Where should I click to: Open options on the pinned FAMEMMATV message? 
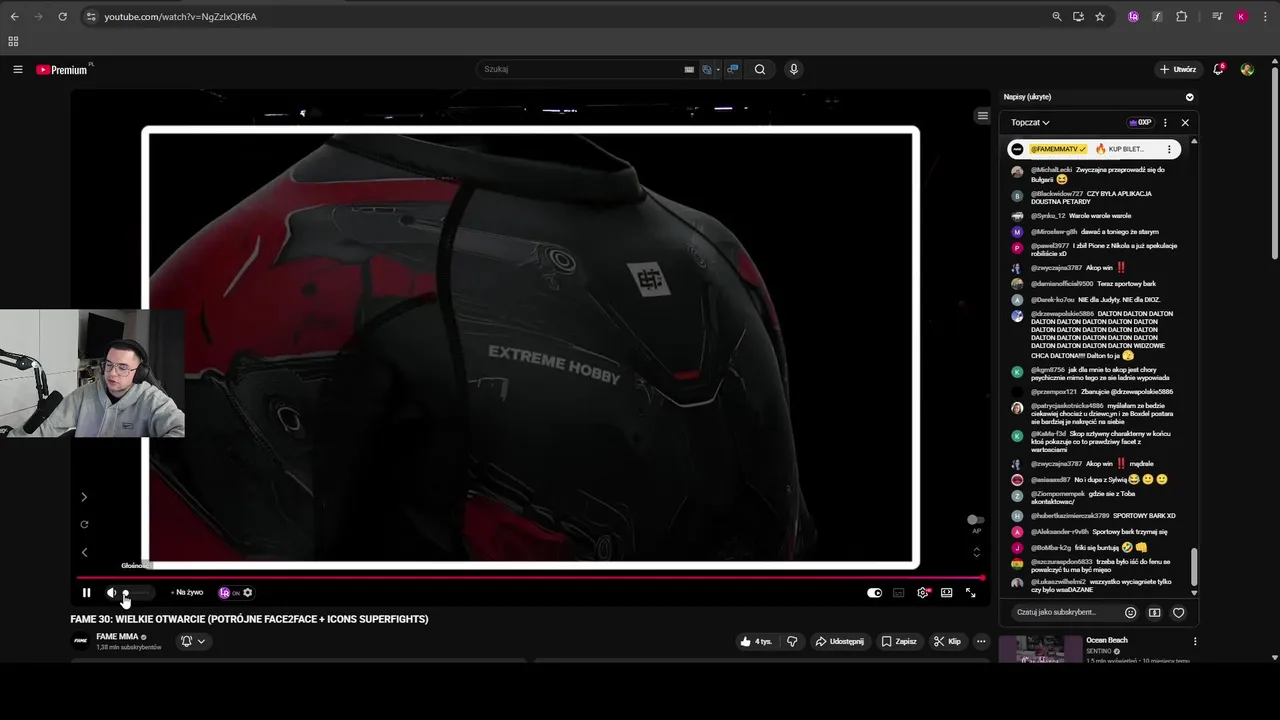pyautogui.click(x=1169, y=149)
